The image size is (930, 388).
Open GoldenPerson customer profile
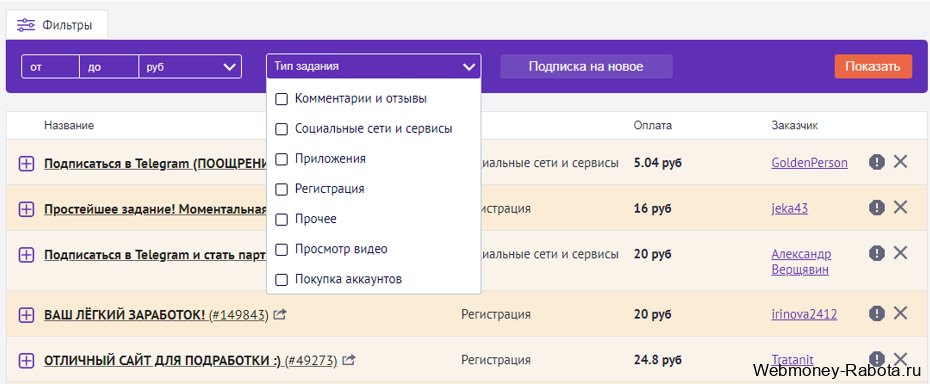click(x=809, y=163)
